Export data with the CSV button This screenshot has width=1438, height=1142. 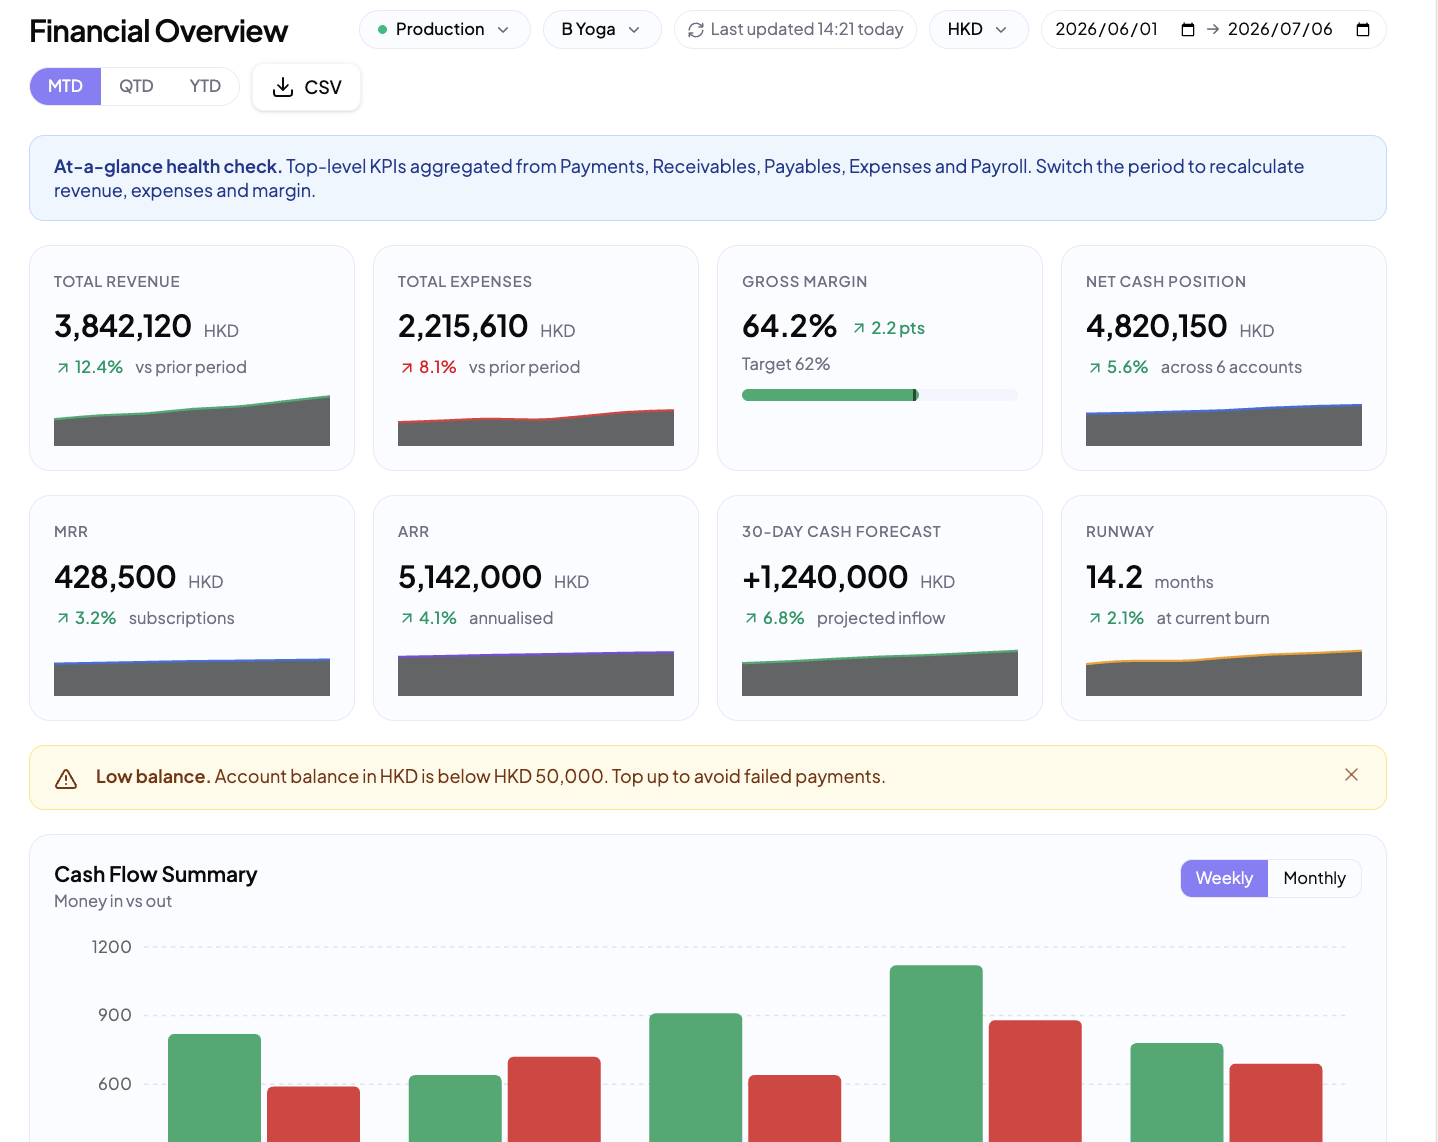click(x=306, y=87)
